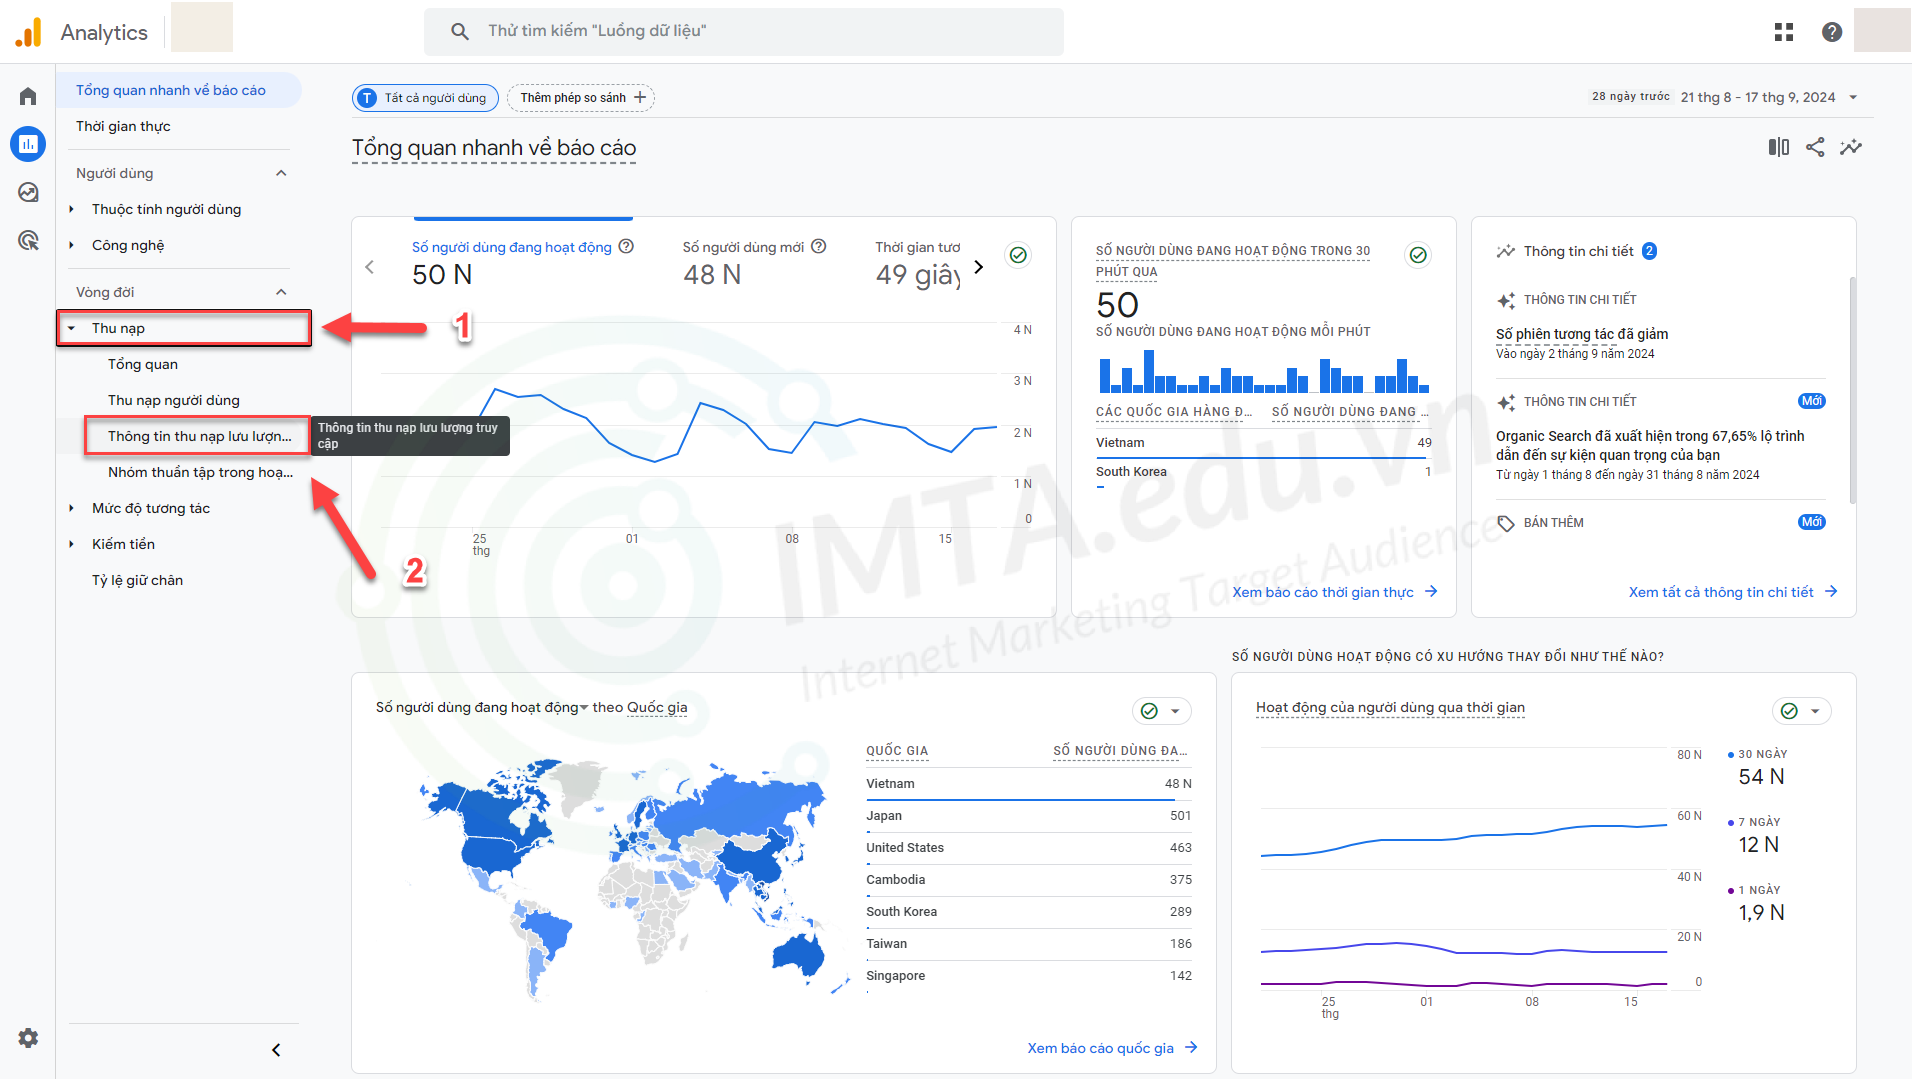Open the Insights sparkline icon near share
Viewport: 1912px width, 1079px height.
[1851, 147]
